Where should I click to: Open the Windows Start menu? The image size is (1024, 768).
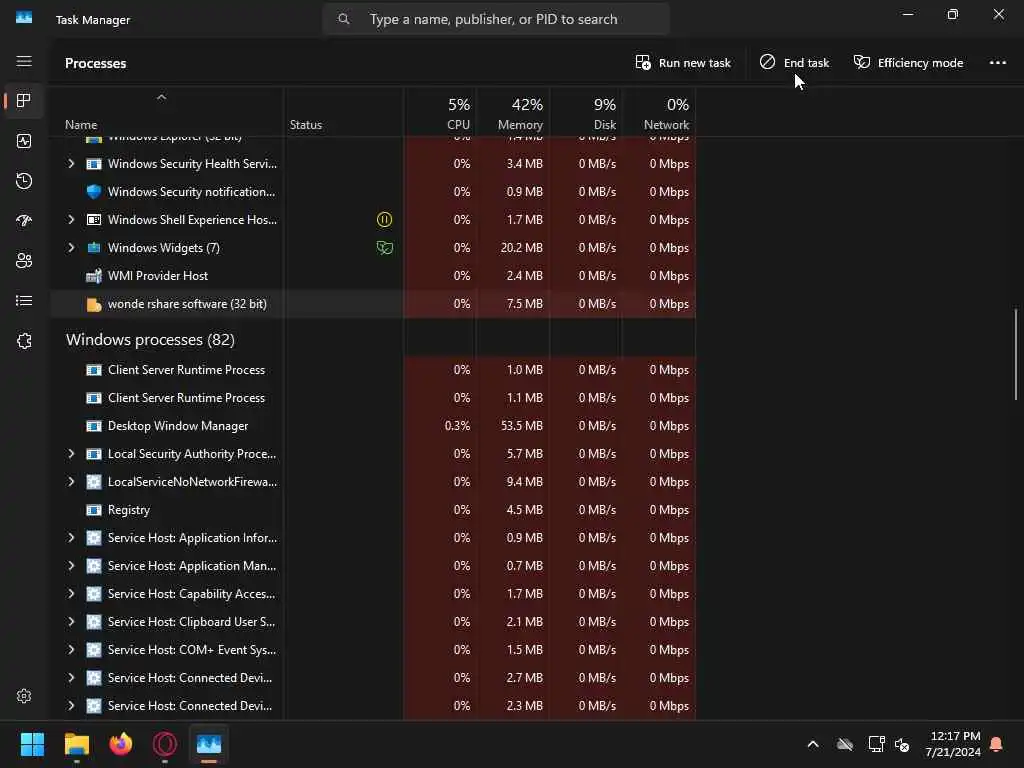[32, 744]
